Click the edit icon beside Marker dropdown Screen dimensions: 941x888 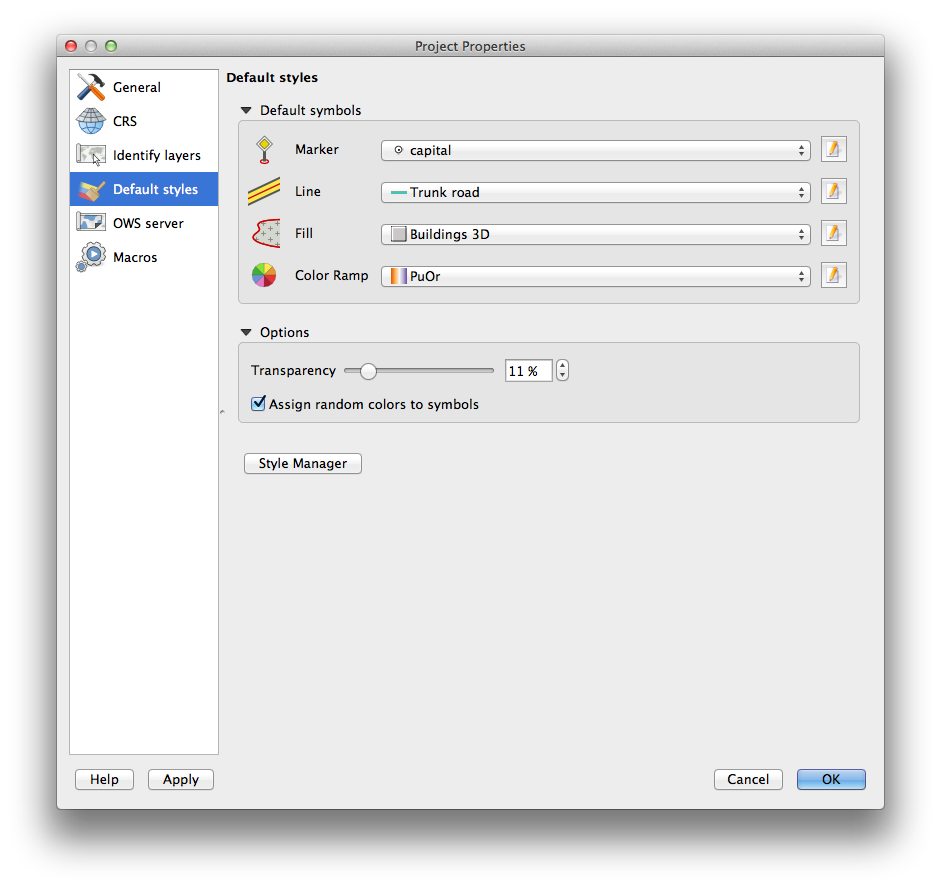tap(833, 150)
